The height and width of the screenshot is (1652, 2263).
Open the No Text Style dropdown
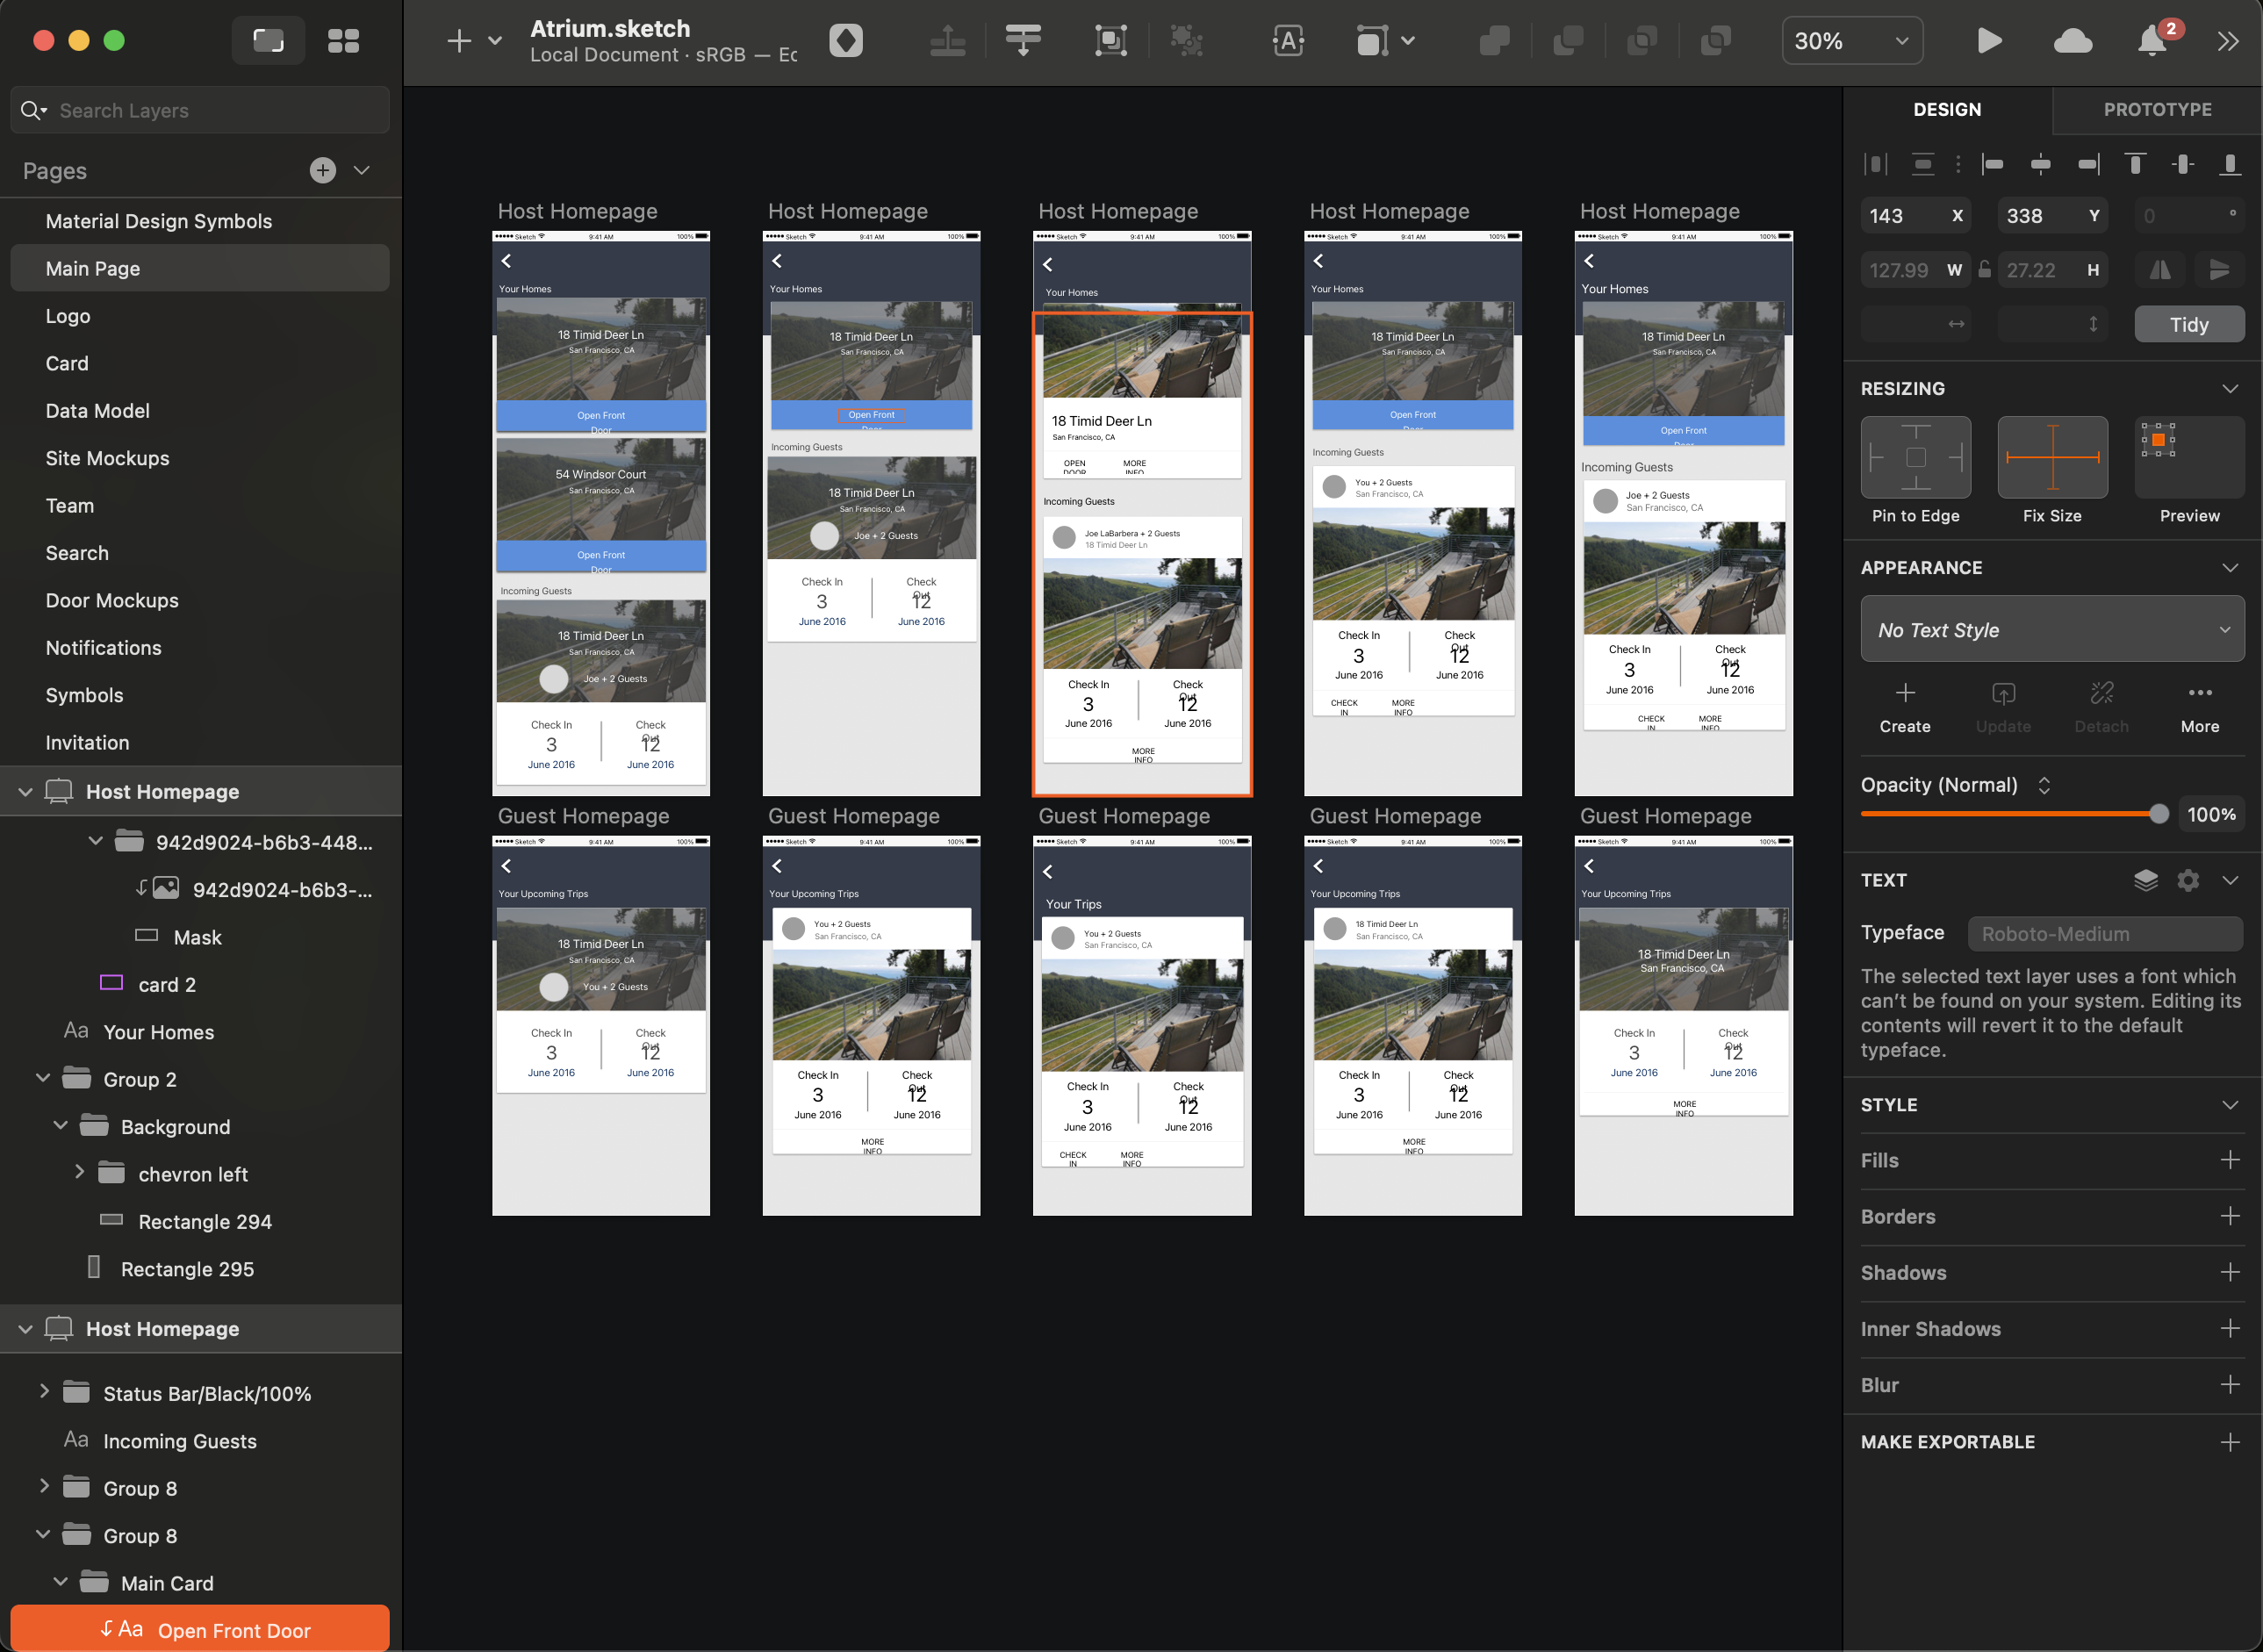[2052, 629]
